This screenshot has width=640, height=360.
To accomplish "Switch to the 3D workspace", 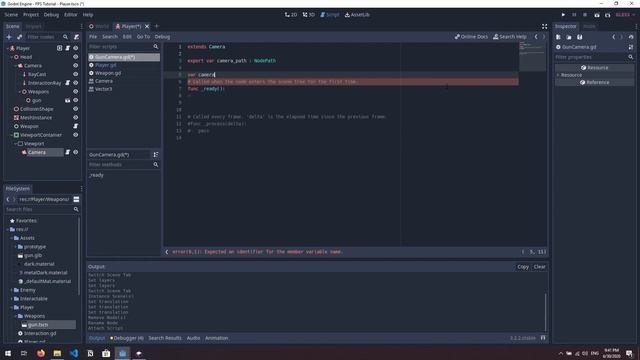I will pyautogui.click(x=309, y=15).
